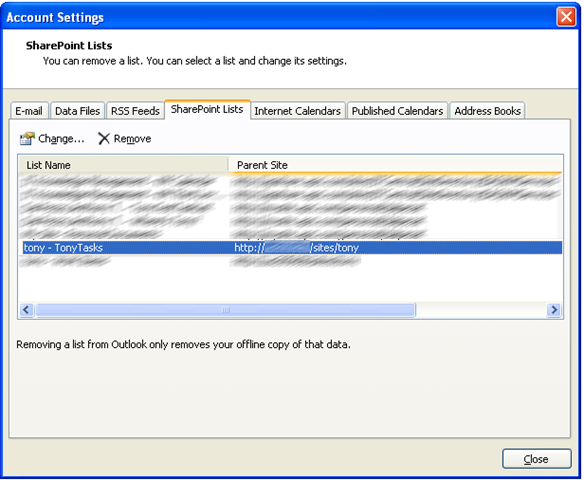Sort by the Parent Site column header
Viewport: 584px width, 480px height.
click(395, 165)
